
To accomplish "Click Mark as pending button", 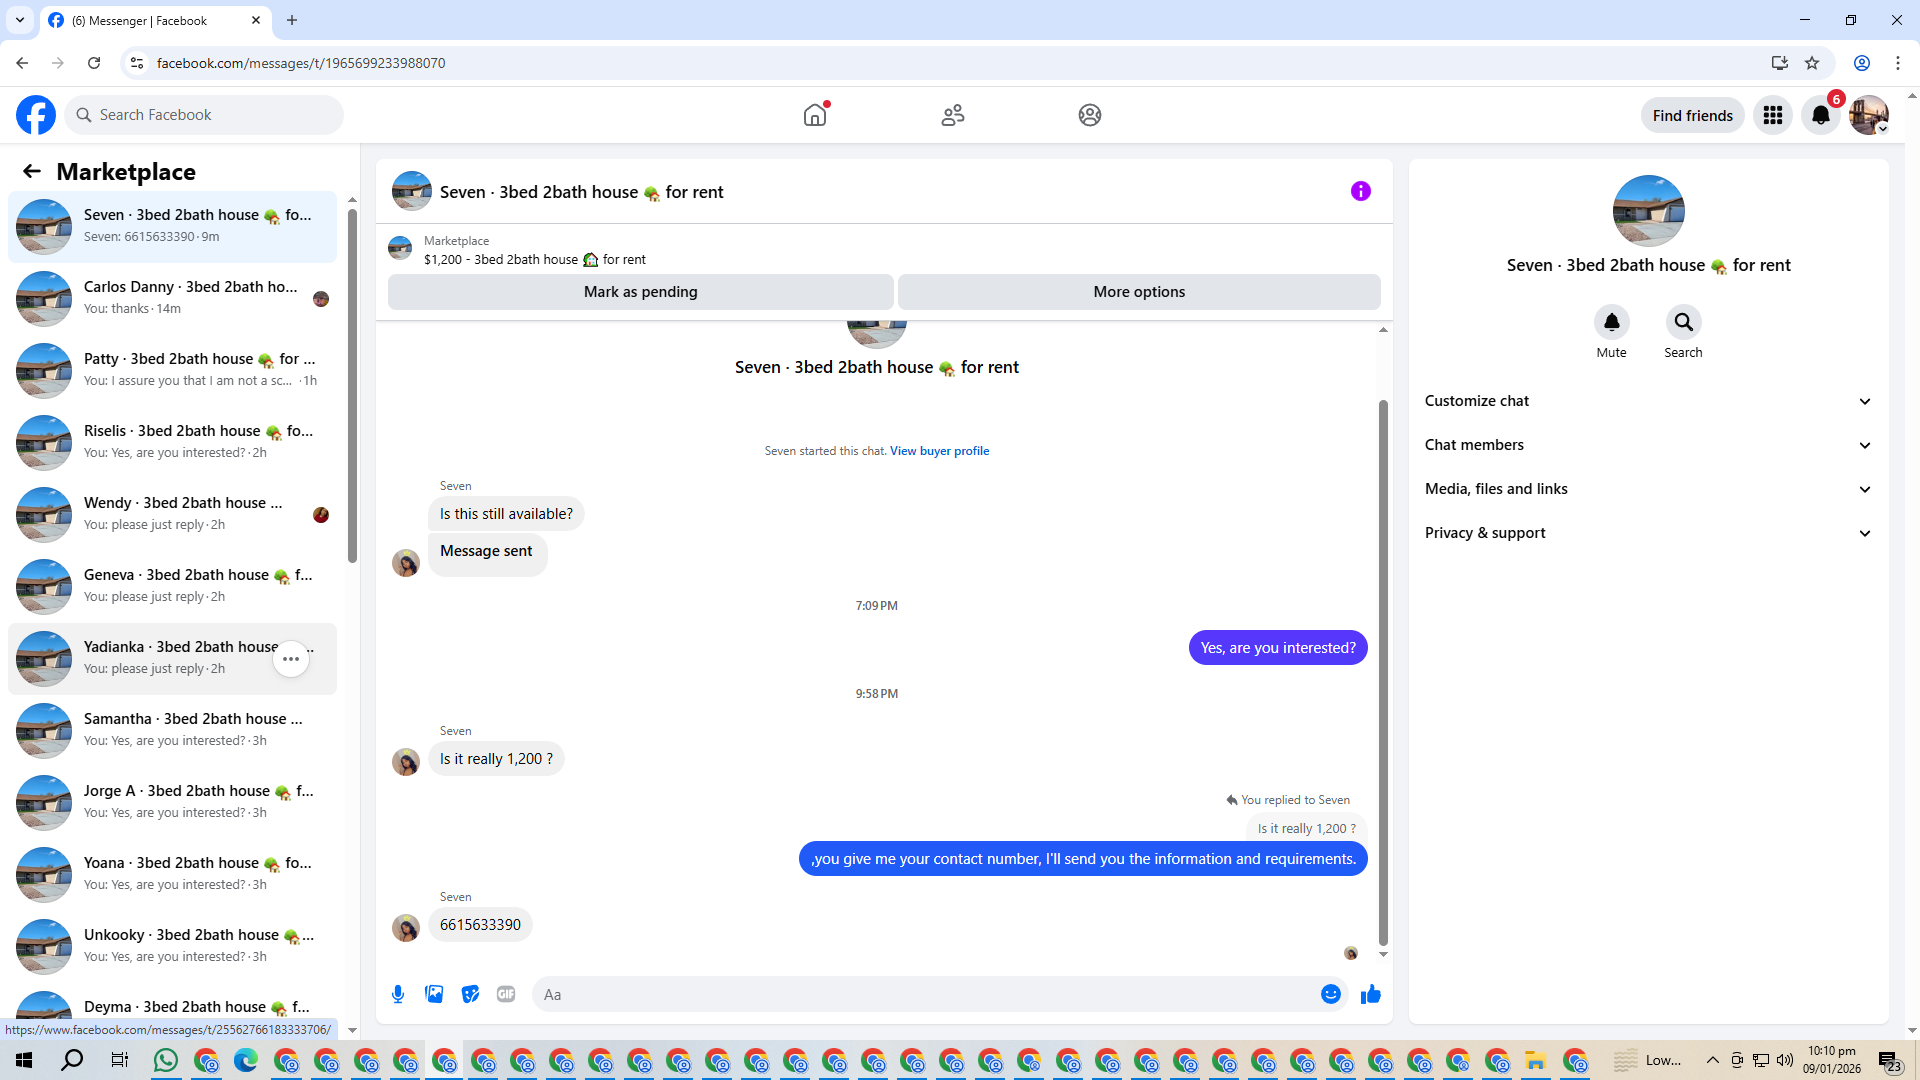I will click(x=640, y=292).
